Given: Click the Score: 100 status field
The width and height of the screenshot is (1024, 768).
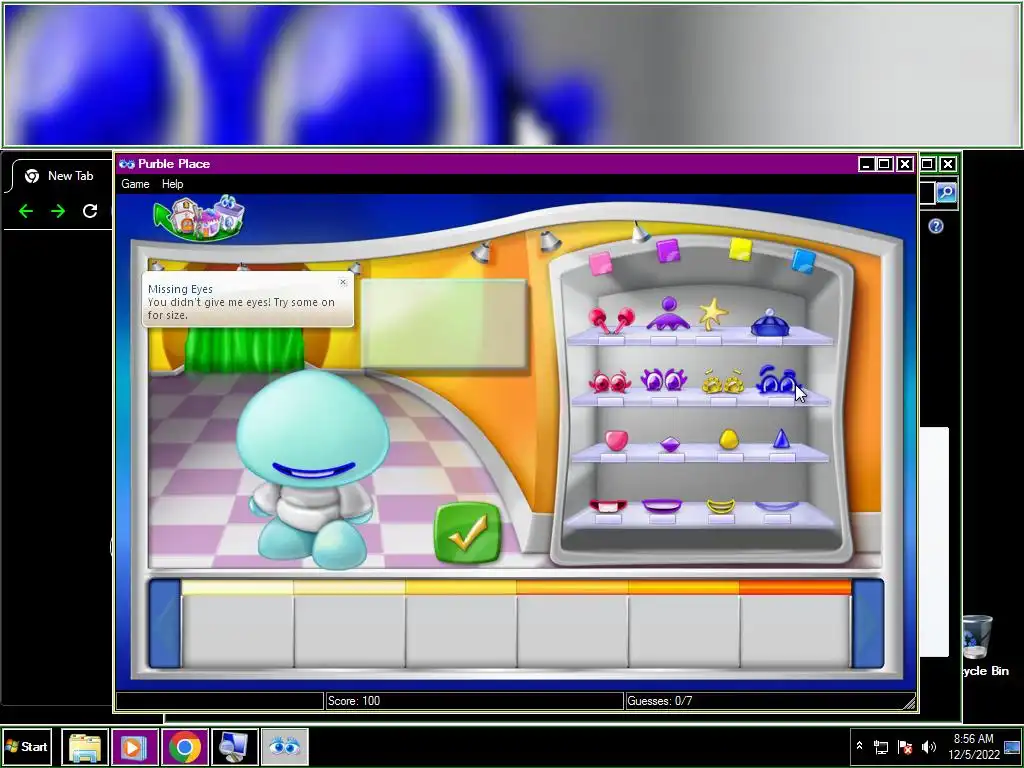Looking at the screenshot, I should tap(474, 701).
